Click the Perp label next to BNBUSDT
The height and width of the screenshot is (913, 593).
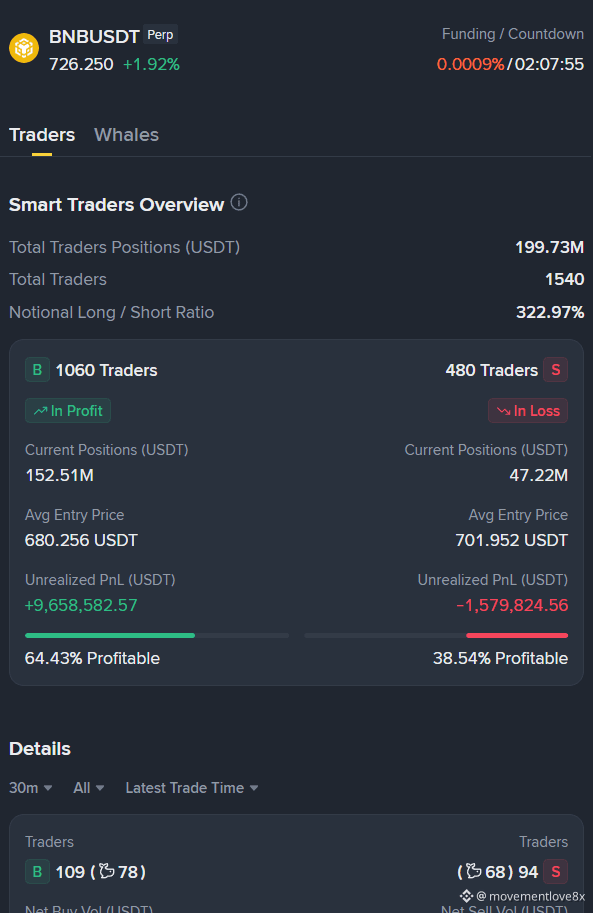[160, 35]
